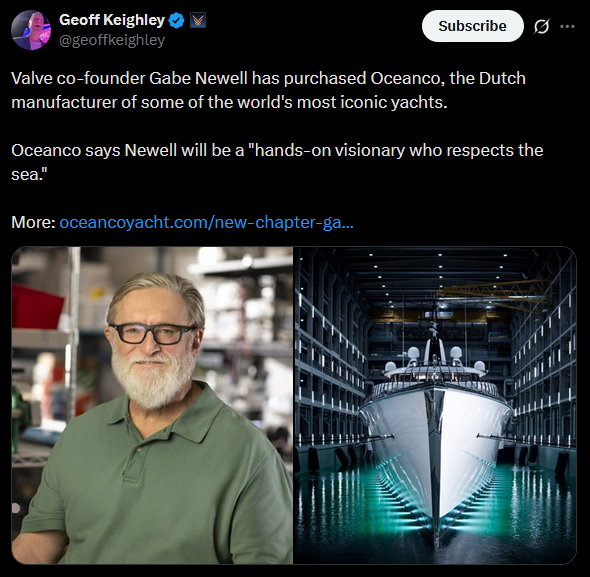The image size is (590, 577).
Task: Open the oceancoyacht.com link
Action: click(206, 222)
